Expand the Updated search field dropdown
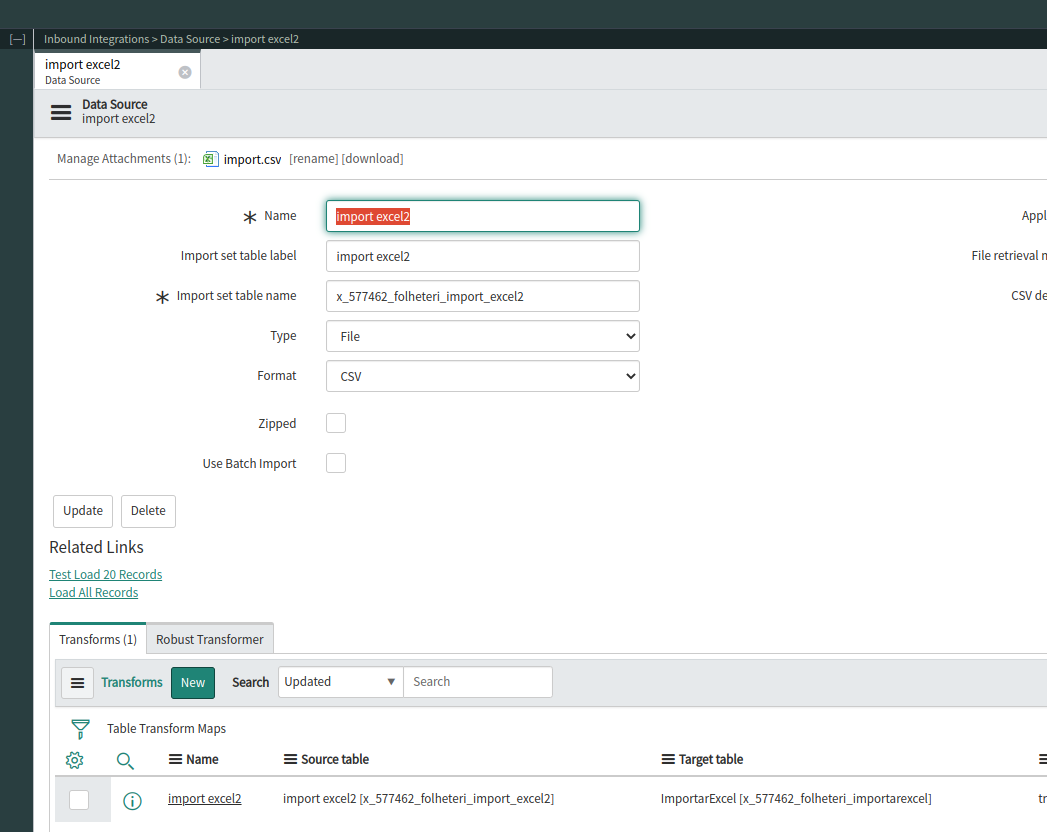 (x=340, y=682)
